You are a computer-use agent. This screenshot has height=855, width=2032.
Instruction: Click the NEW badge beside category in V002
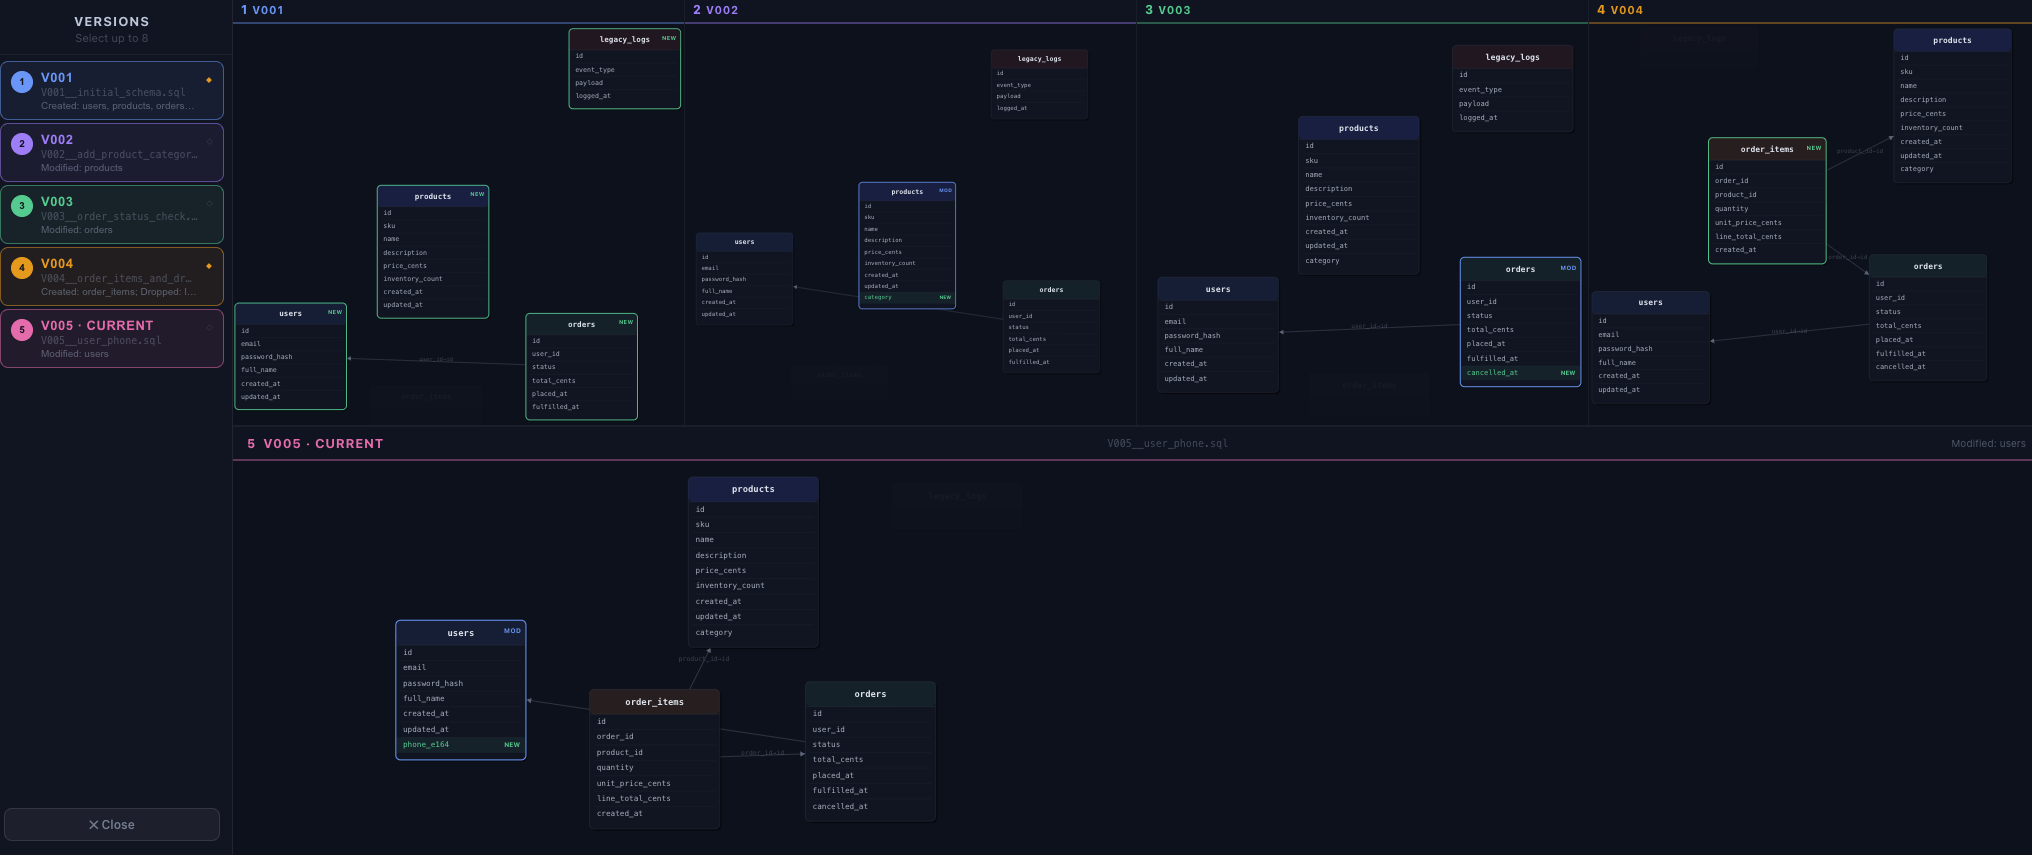click(x=945, y=297)
